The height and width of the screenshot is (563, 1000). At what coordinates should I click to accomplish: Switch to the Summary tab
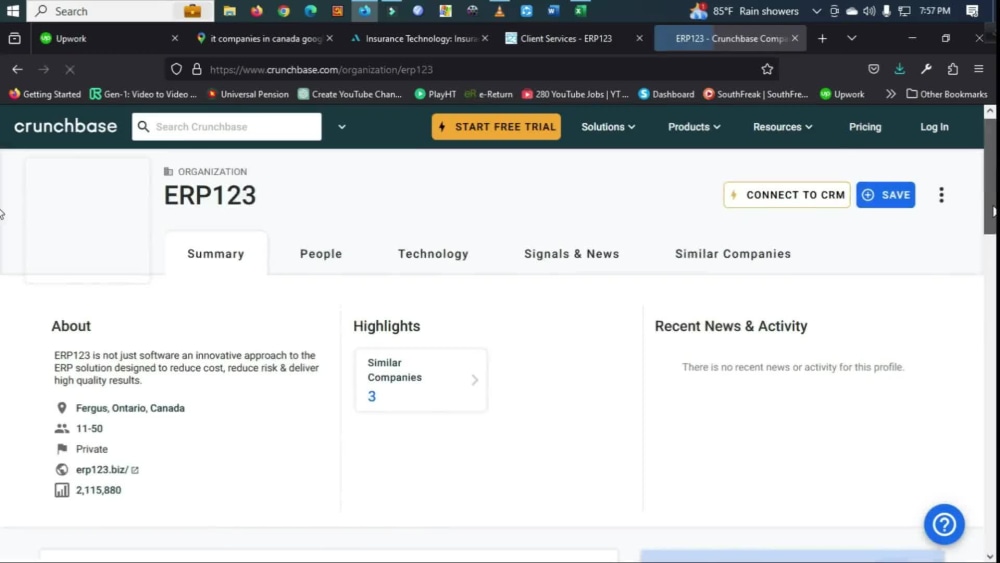point(216,254)
